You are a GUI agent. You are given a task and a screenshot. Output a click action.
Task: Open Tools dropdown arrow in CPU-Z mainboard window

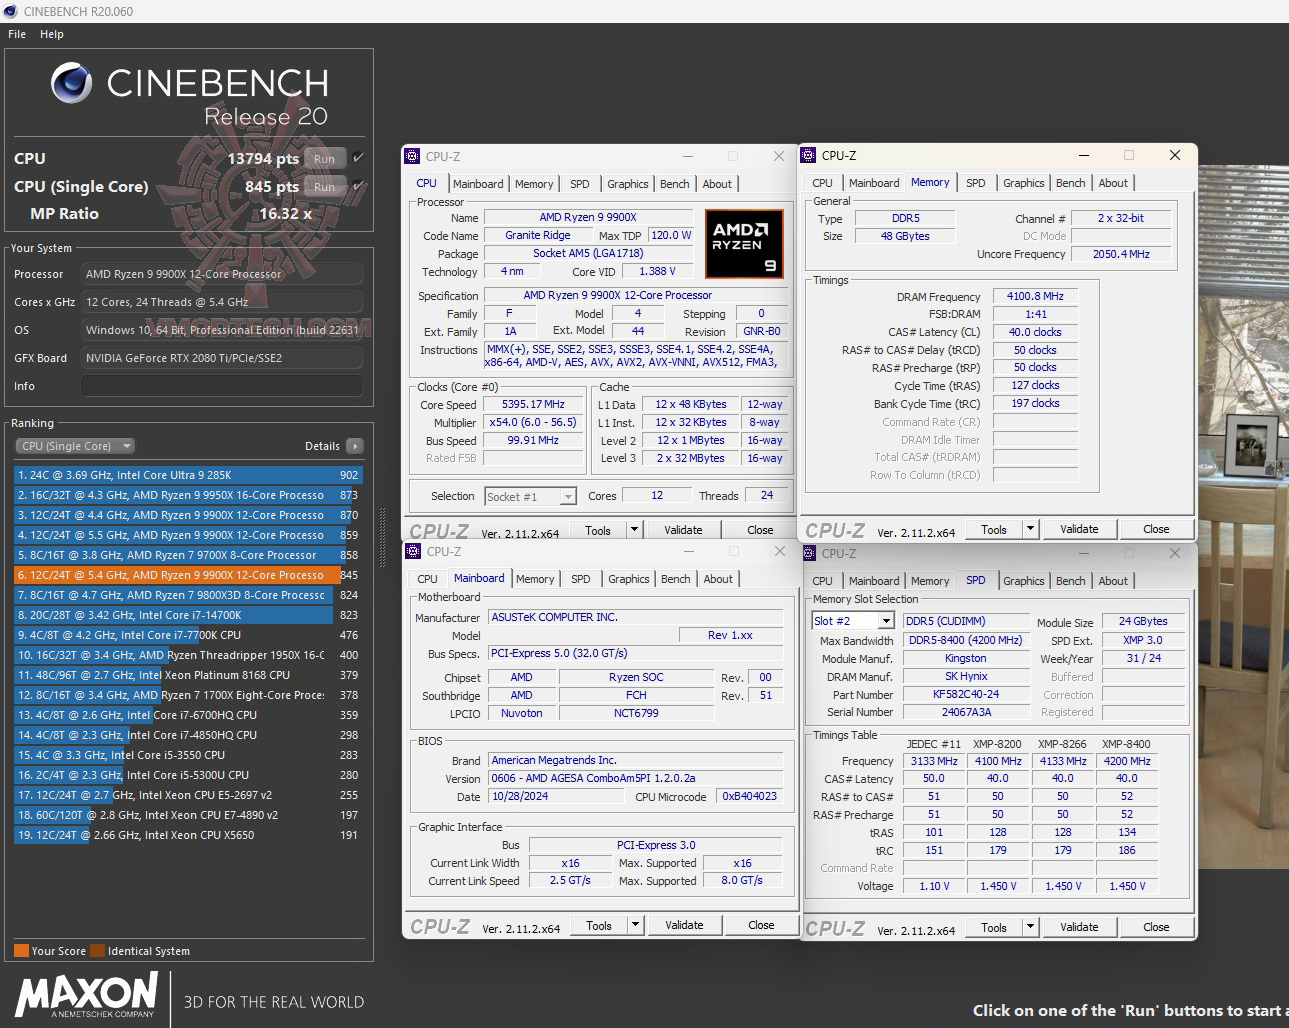point(635,925)
